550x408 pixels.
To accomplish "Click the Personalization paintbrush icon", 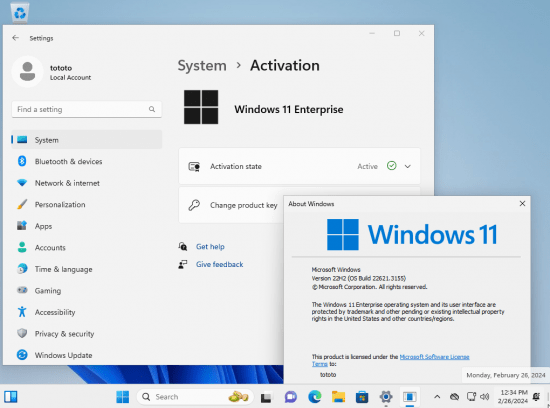I will (x=22, y=204).
